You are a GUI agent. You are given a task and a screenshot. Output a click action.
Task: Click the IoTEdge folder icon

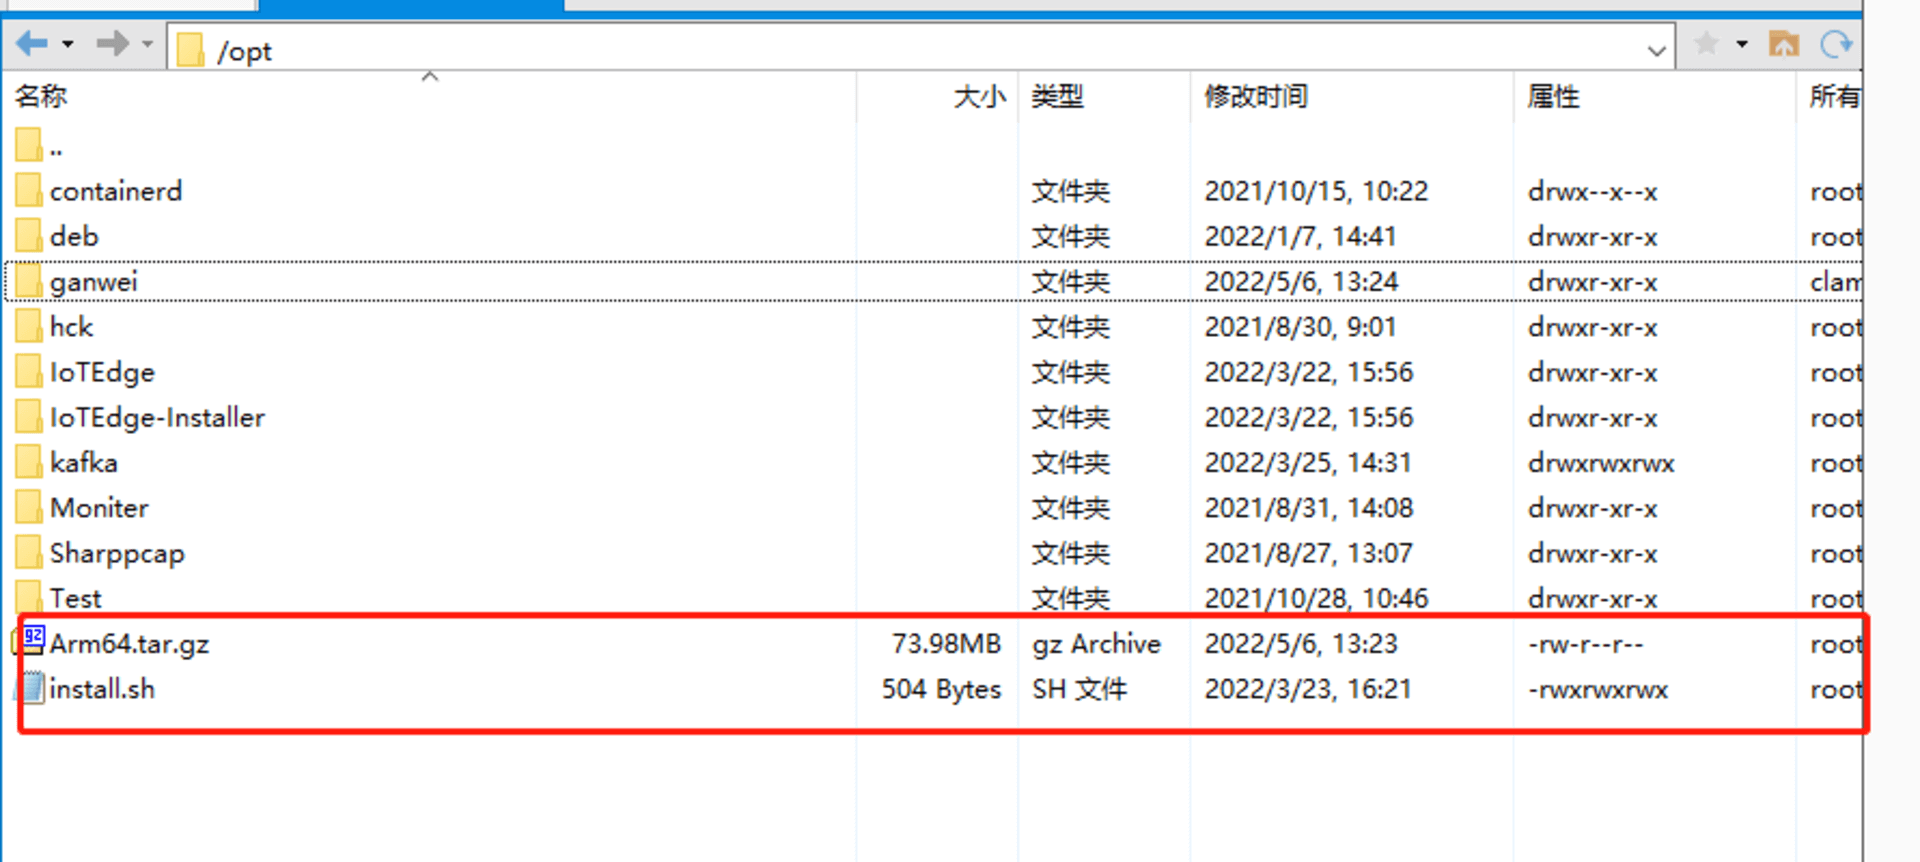[28, 372]
